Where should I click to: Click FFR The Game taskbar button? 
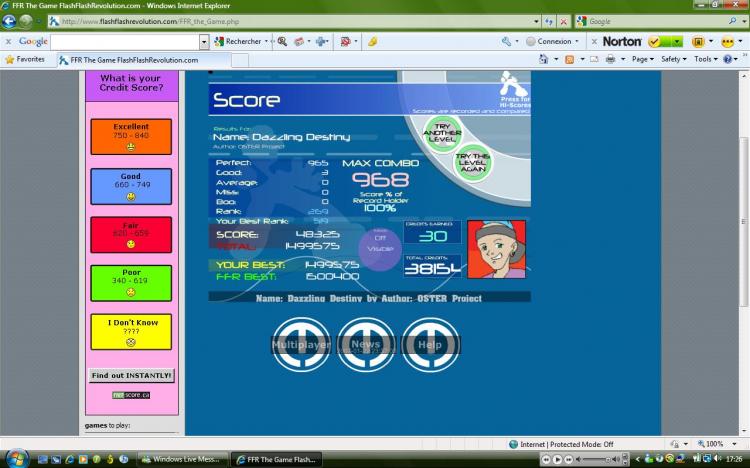(x=277, y=459)
